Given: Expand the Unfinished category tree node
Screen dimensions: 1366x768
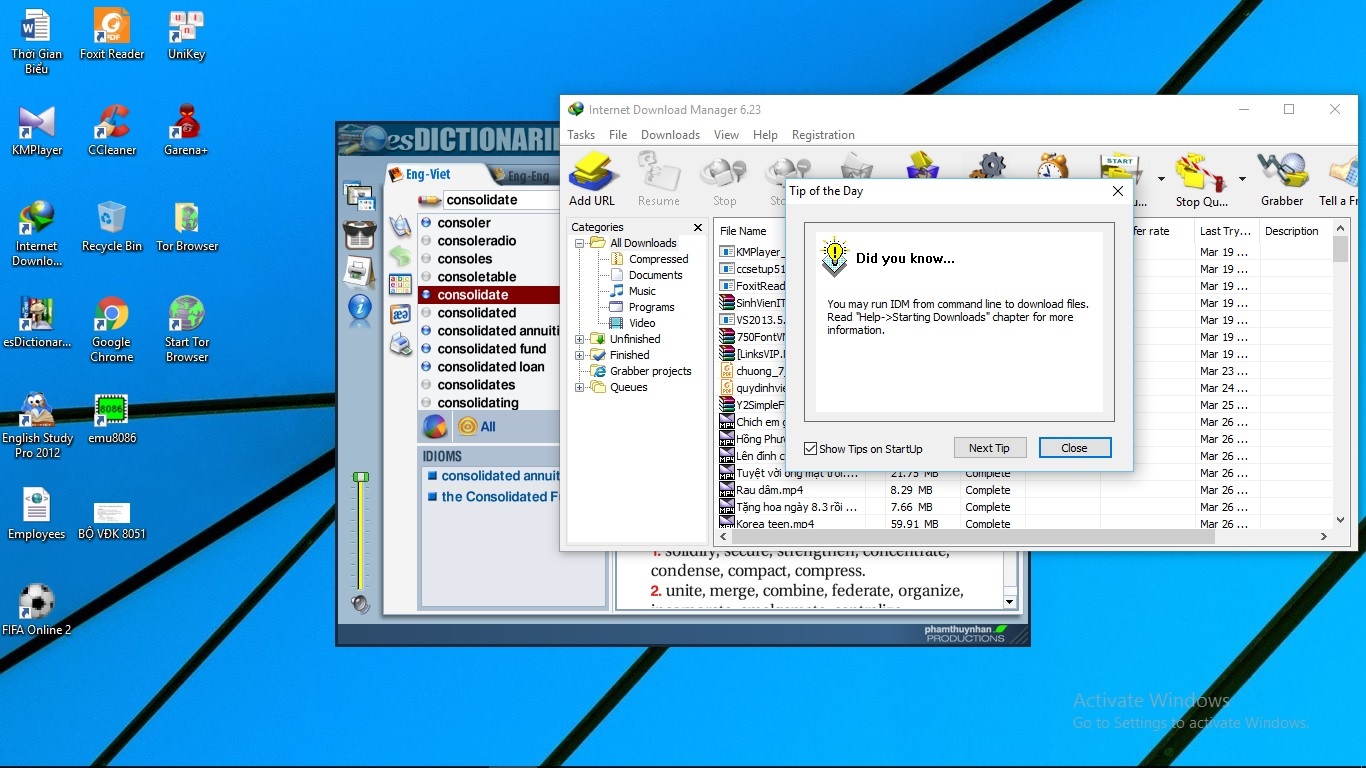Looking at the screenshot, I should pyautogui.click(x=579, y=339).
